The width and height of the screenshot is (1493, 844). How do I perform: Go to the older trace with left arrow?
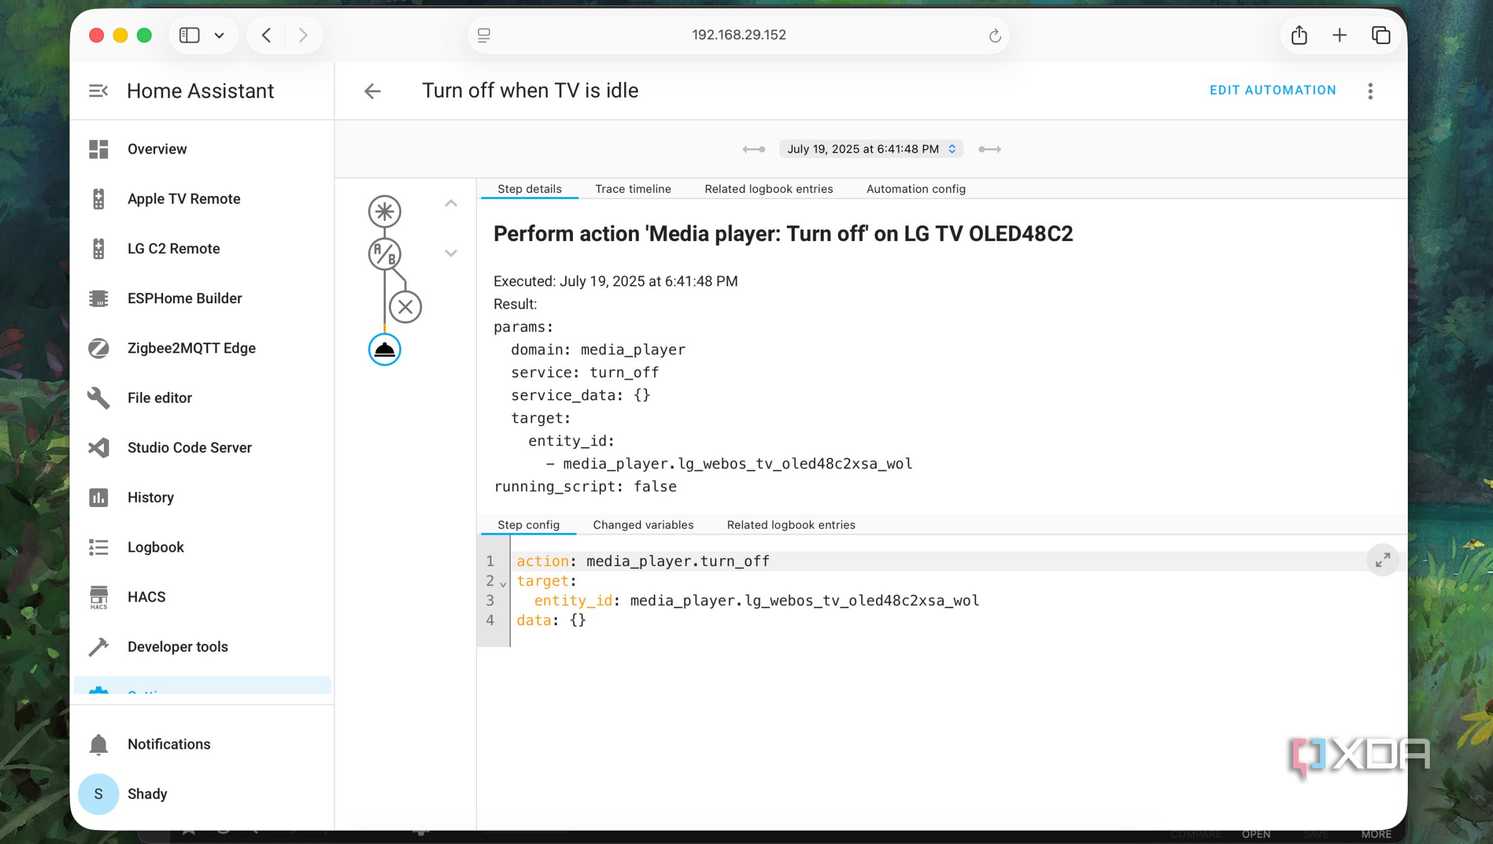click(754, 149)
